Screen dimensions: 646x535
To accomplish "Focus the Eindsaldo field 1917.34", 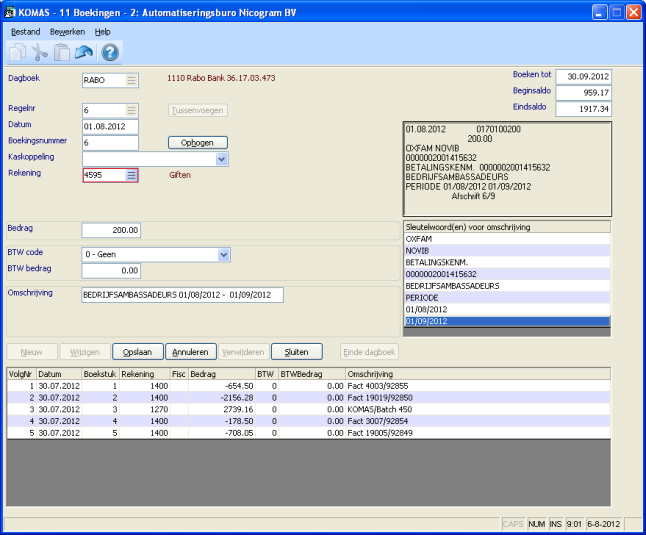I will tap(583, 109).
